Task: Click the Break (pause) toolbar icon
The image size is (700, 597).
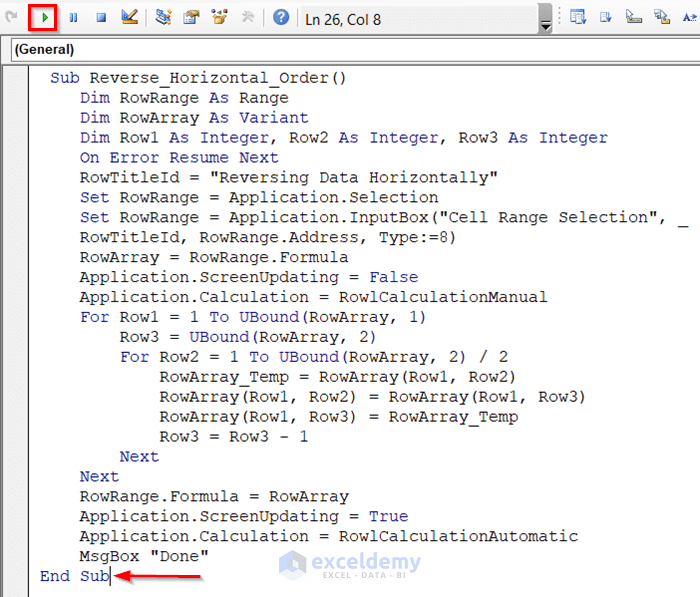Action: (x=73, y=18)
